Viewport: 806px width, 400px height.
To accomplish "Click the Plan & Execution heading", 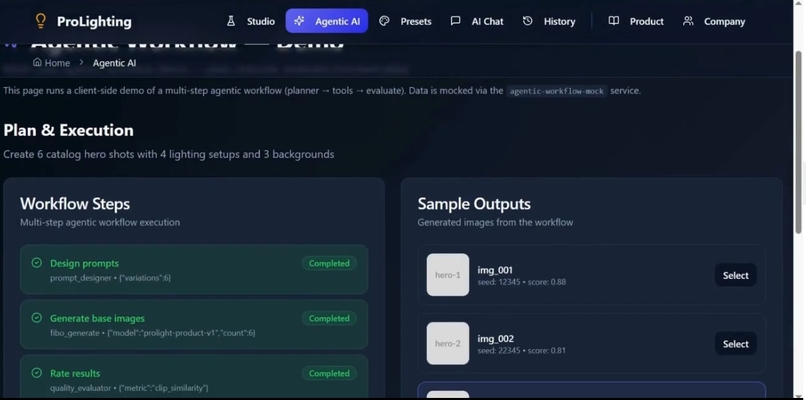I will [x=68, y=130].
